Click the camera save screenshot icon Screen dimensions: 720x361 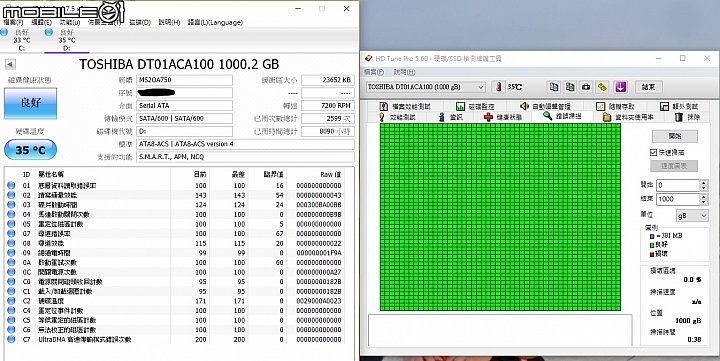click(x=586, y=87)
